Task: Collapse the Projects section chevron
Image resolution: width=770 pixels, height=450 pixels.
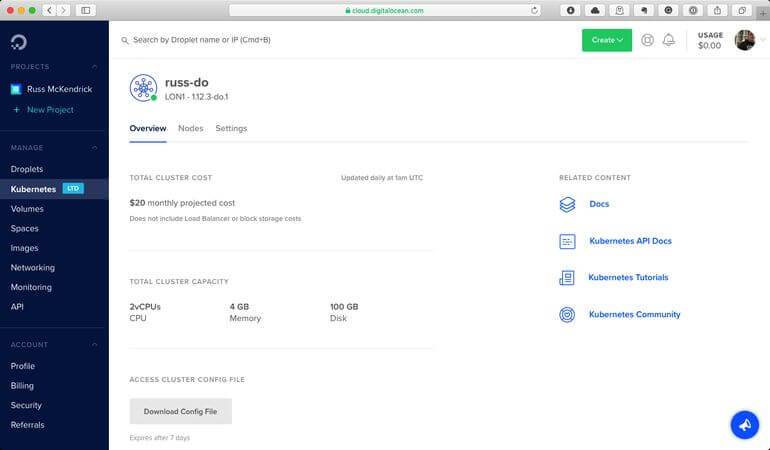Action: [95, 67]
